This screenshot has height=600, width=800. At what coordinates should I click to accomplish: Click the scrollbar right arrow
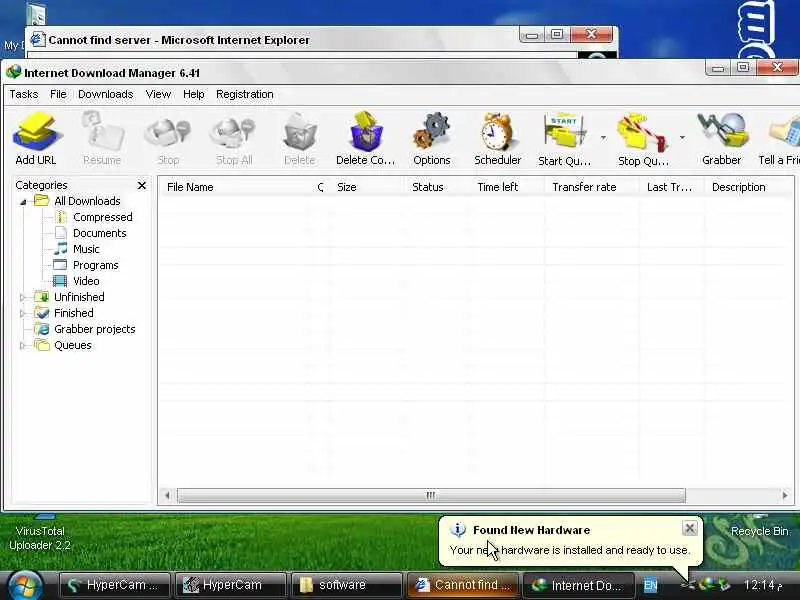point(785,495)
